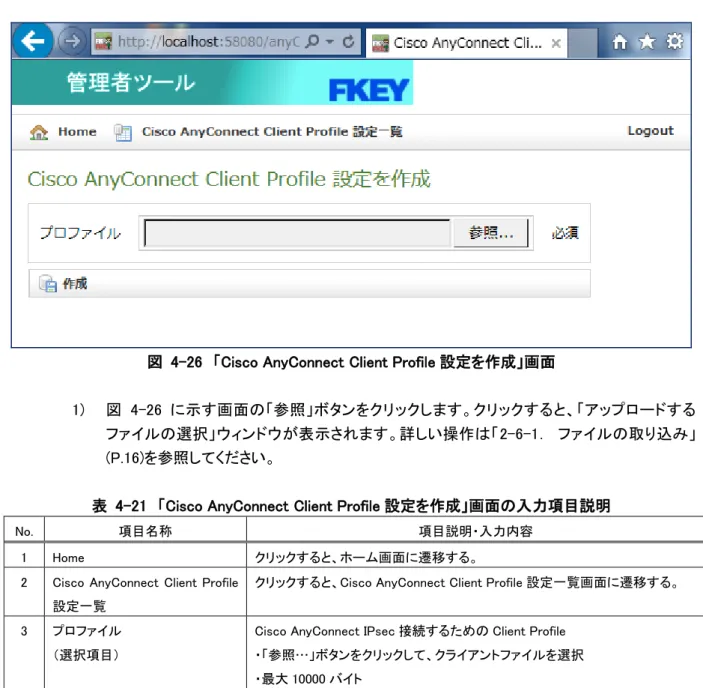Click the browser back arrow button
The image size is (703, 688).
click(32, 41)
